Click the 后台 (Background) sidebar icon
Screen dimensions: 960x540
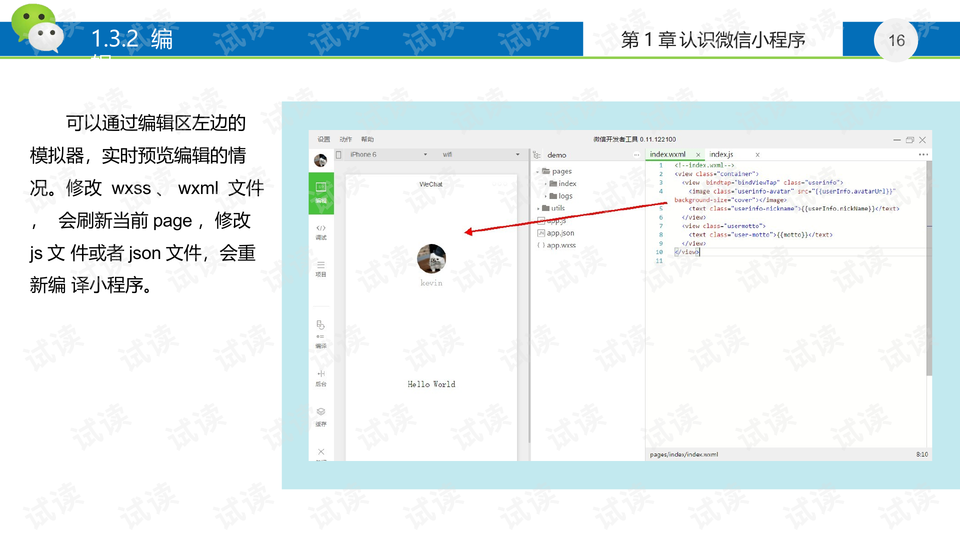321,378
